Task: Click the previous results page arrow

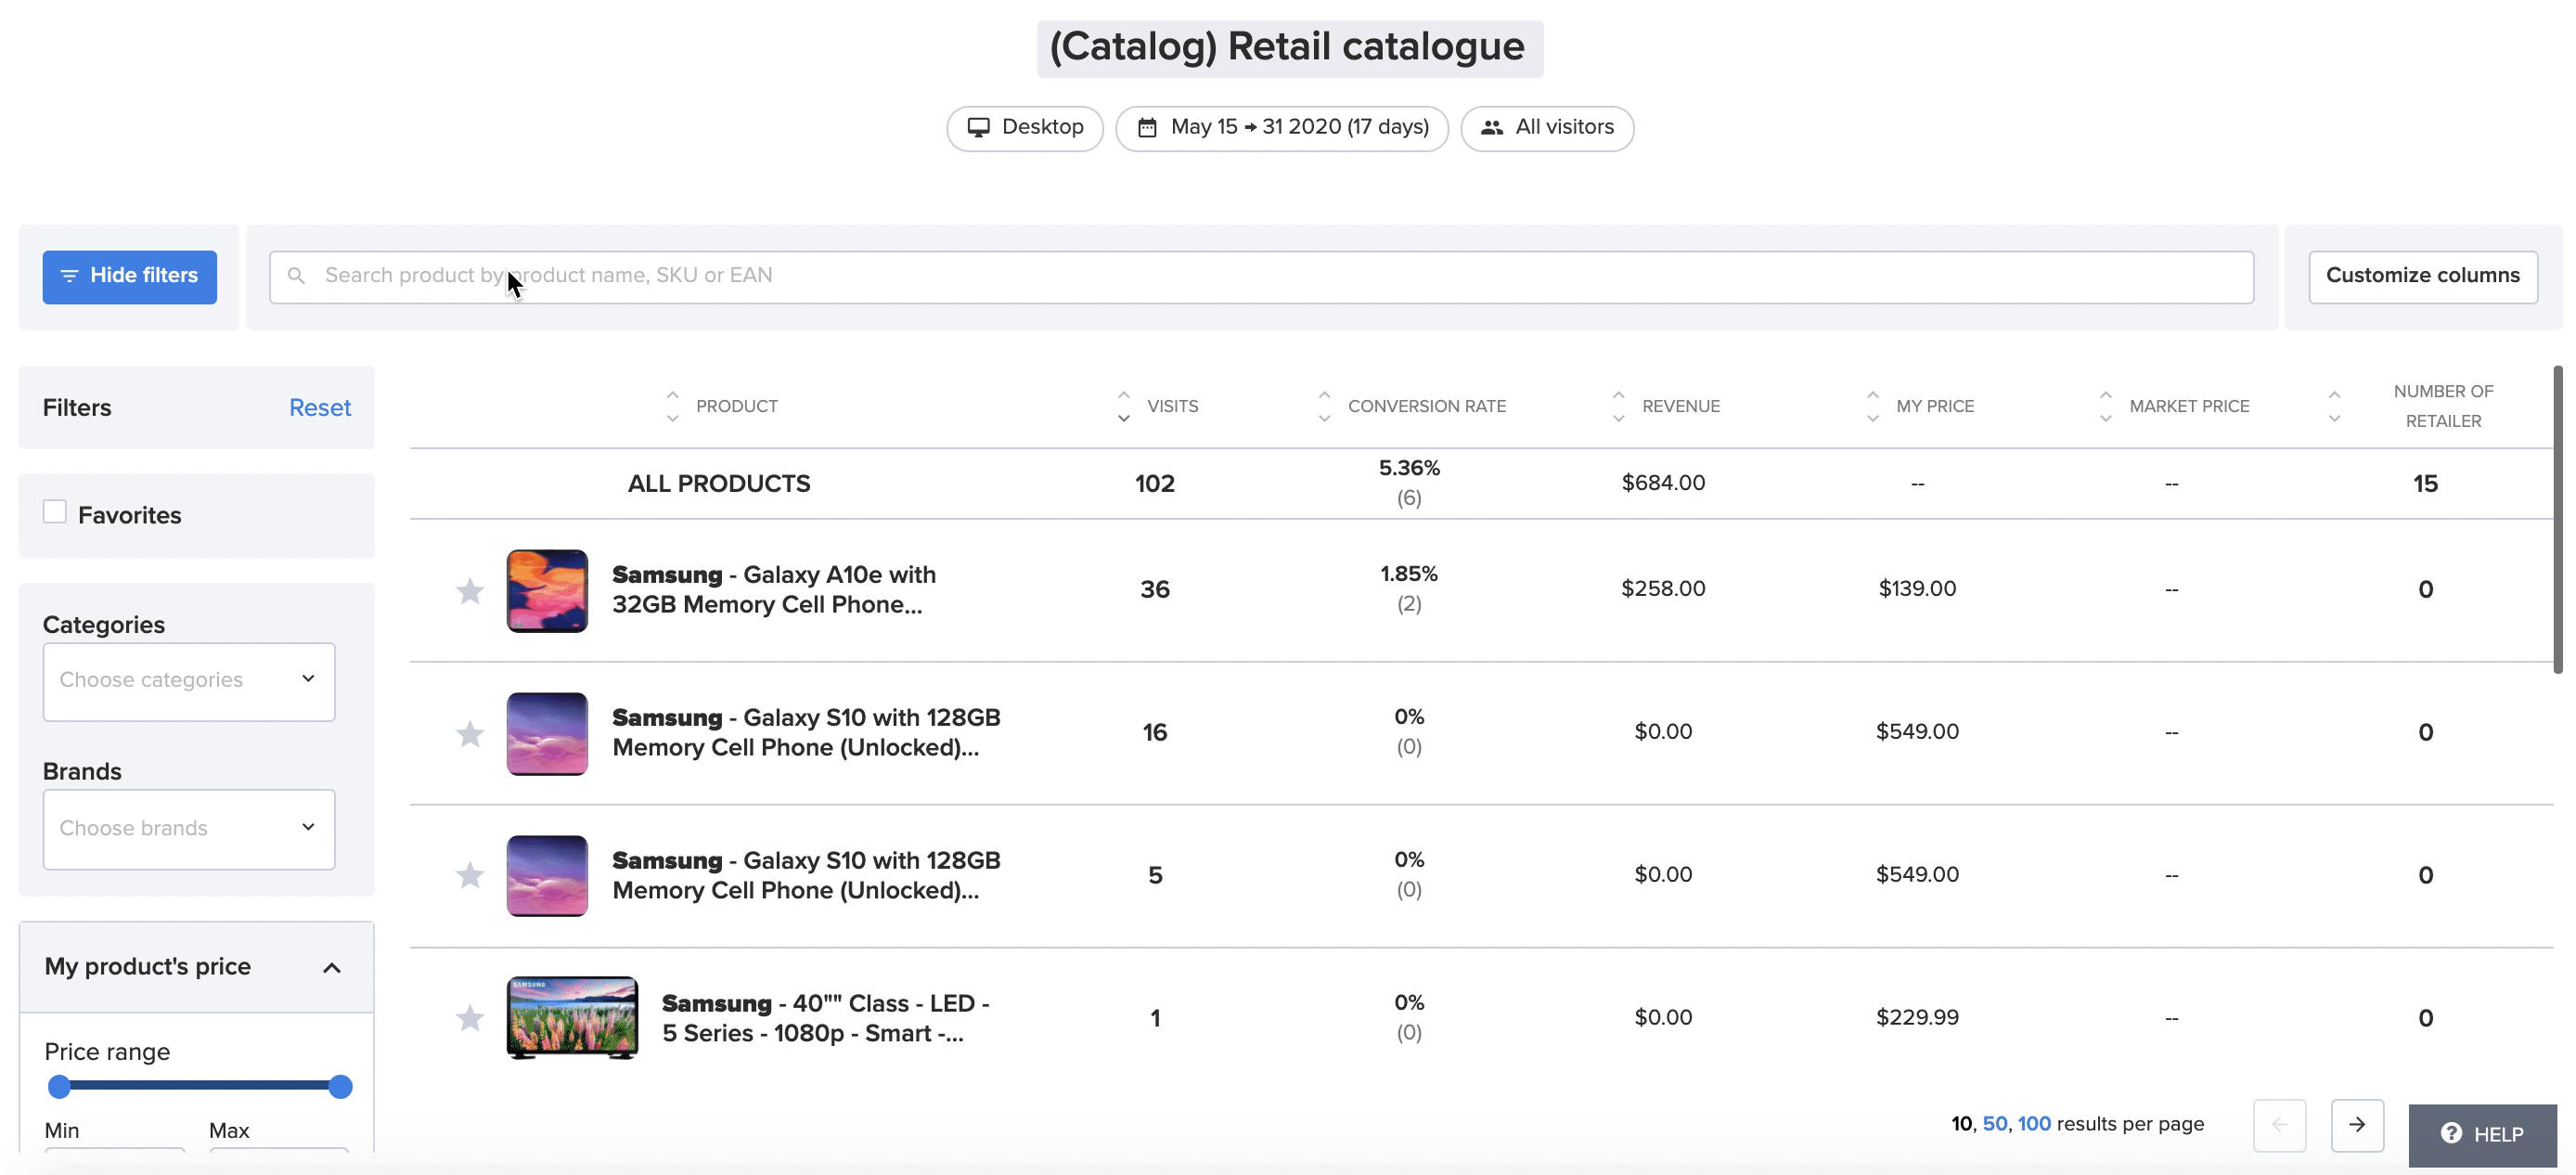Action: [2279, 1125]
